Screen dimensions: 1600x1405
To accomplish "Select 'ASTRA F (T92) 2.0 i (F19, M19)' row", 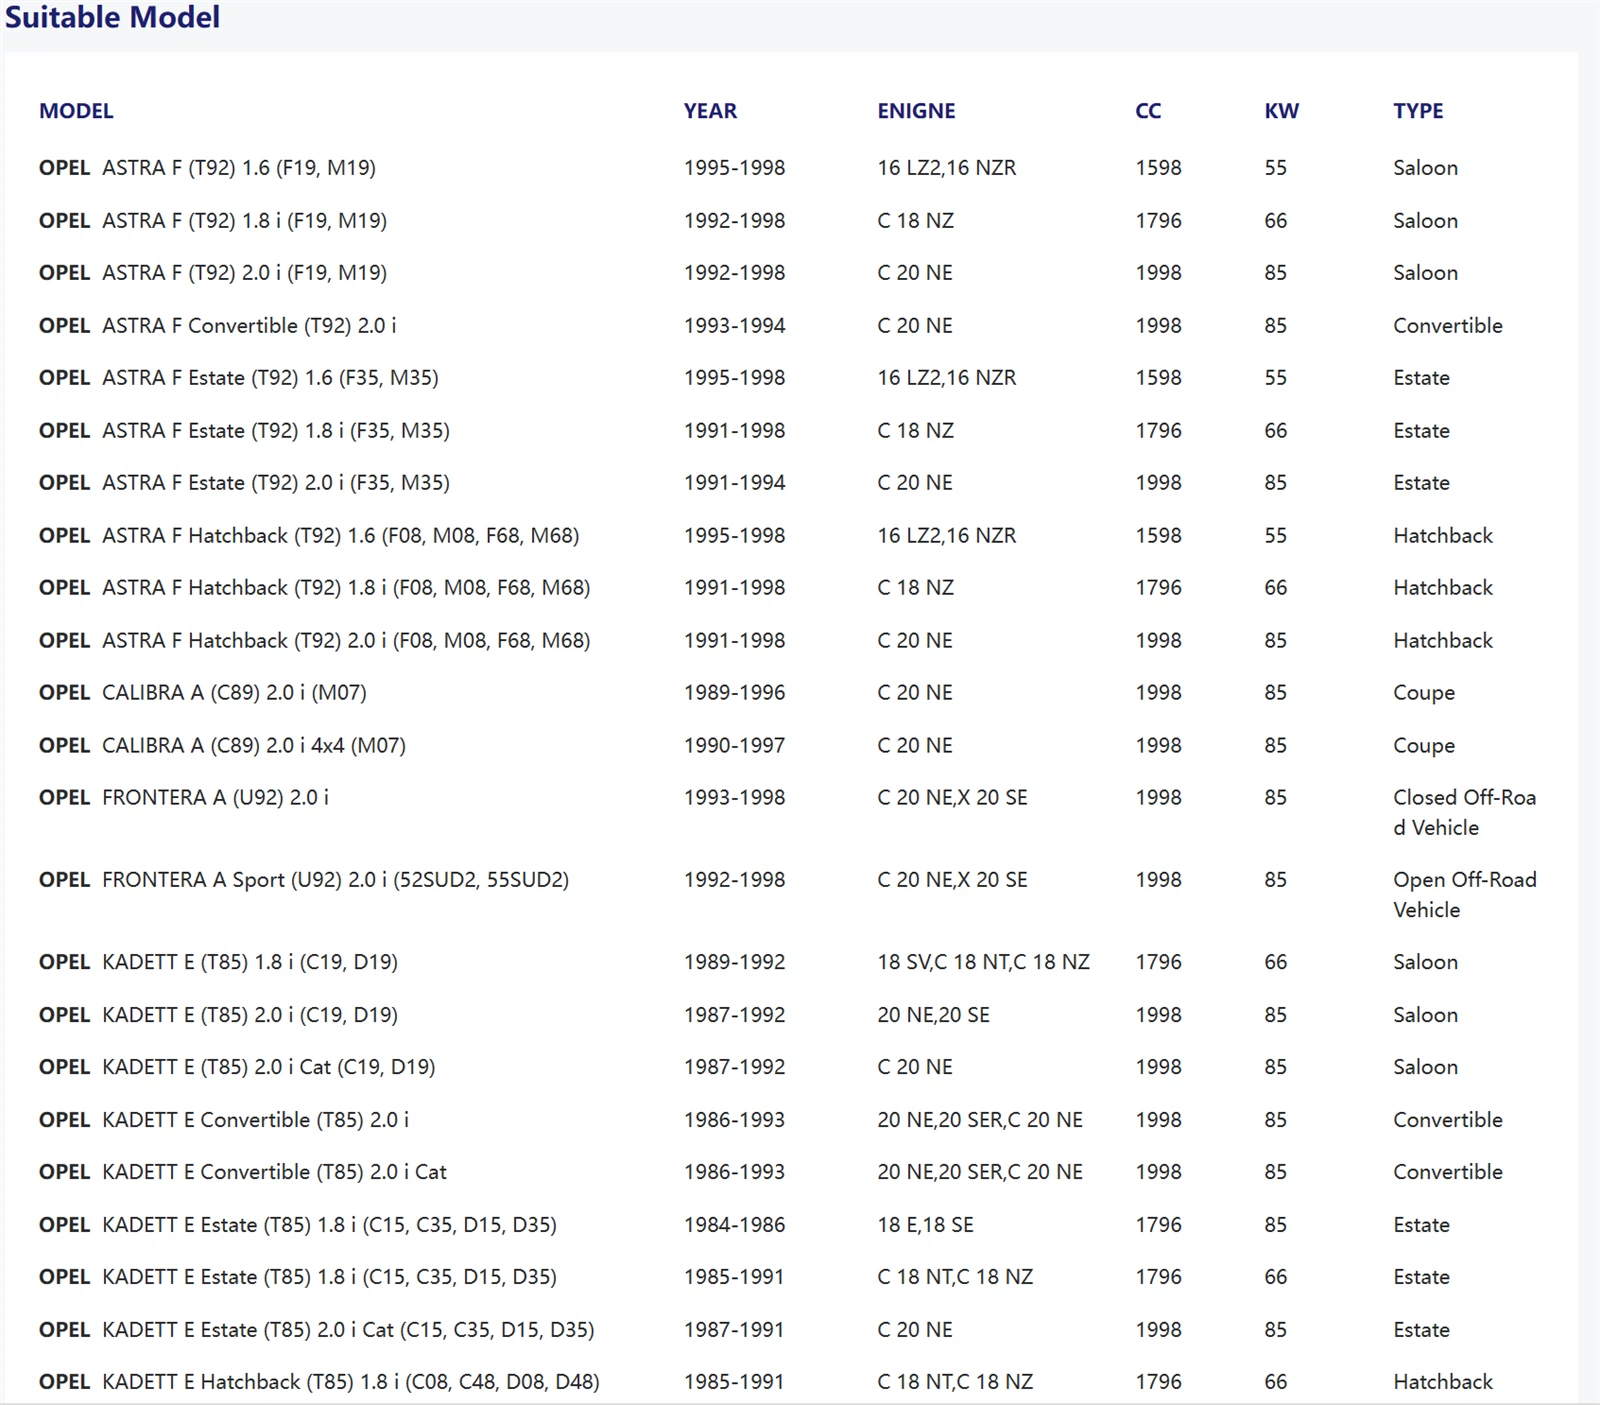I will pyautogui.click(x=790, y=273).
